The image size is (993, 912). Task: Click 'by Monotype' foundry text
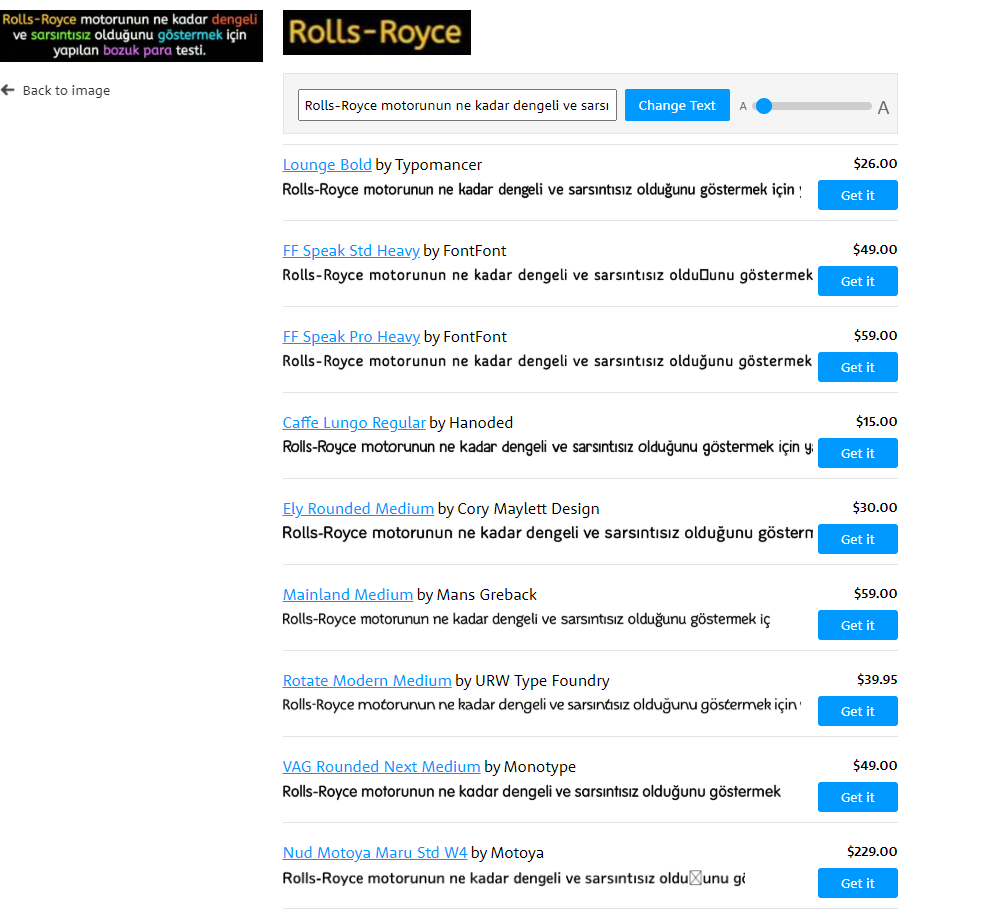pyautogui.click(x=530, y=767)
